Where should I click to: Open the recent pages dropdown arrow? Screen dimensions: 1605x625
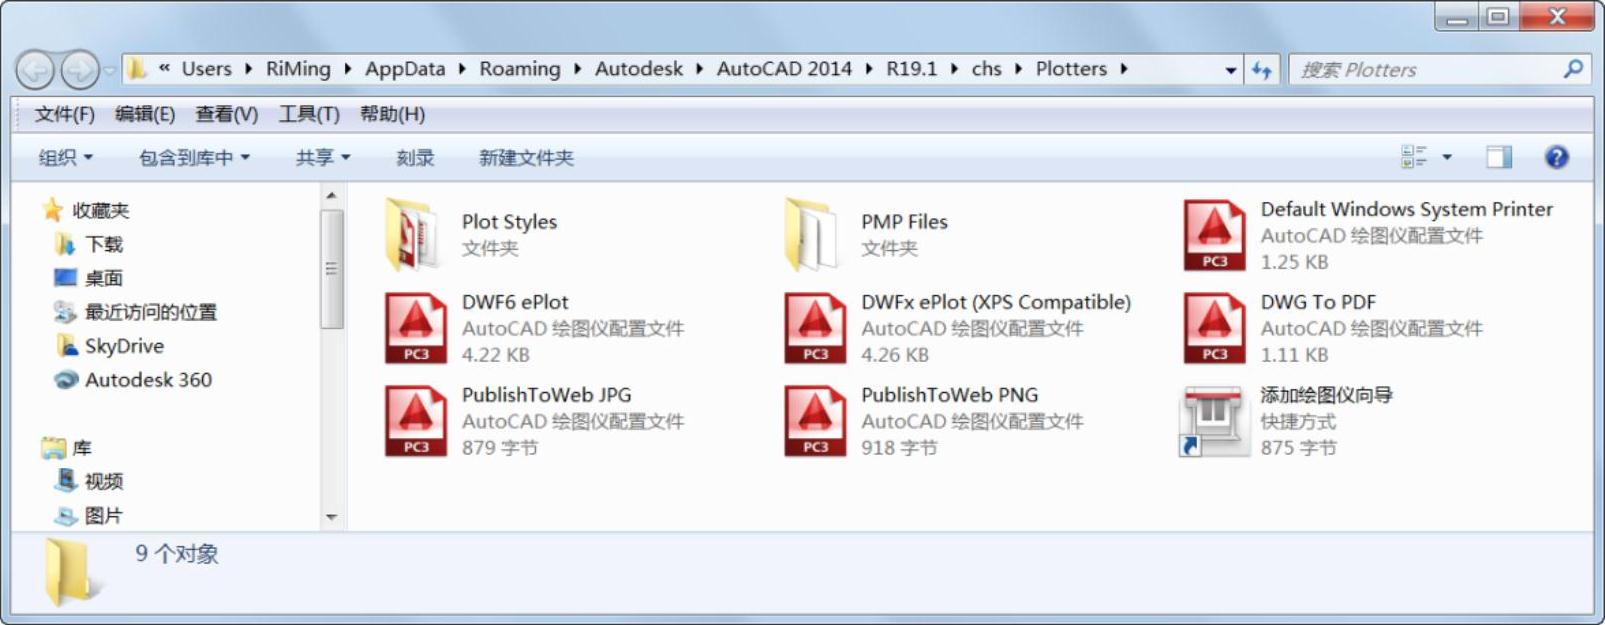pyautogui.click(x=109, y=70)
